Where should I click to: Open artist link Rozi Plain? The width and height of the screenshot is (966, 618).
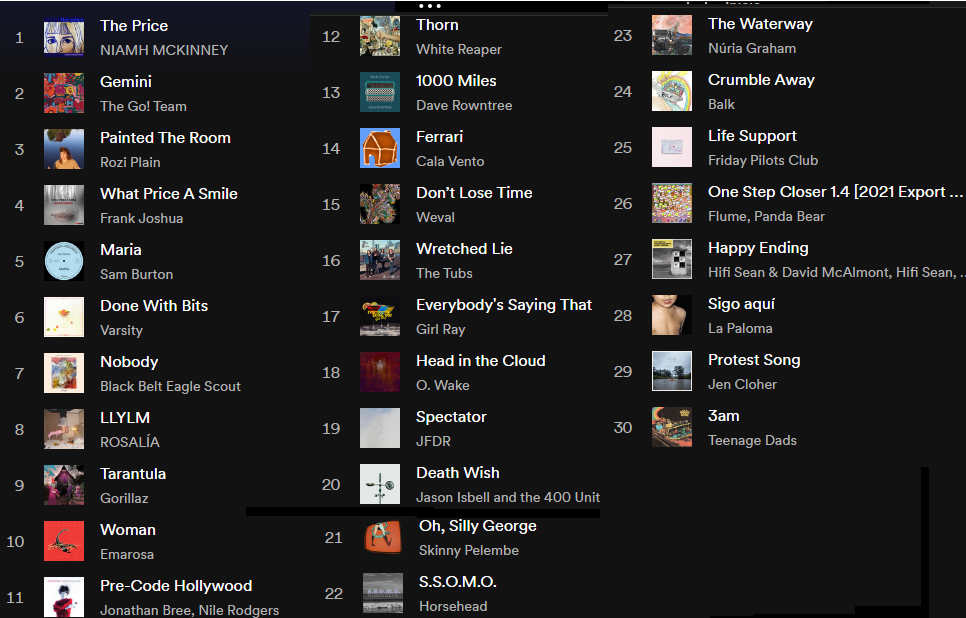[x=130, y=162]
